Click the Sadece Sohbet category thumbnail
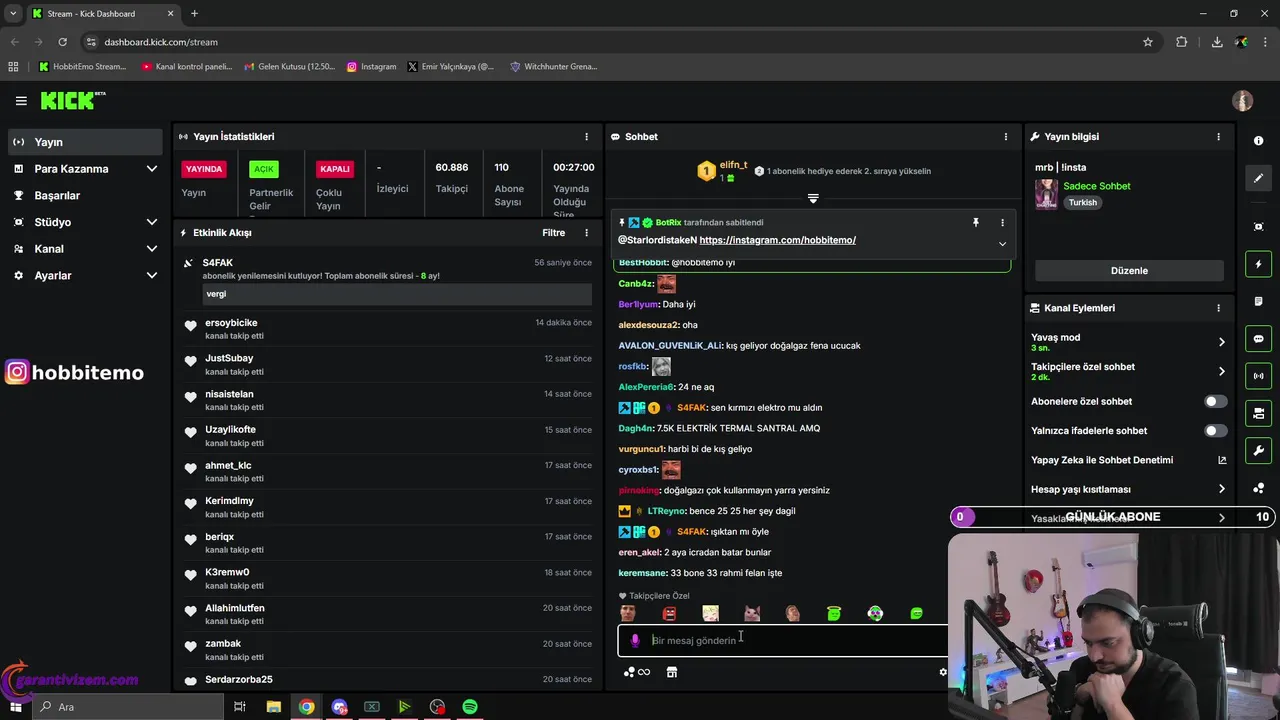Image resolution: width=1280 pixels, height=720 pixels. click(x=1046, y=194)
